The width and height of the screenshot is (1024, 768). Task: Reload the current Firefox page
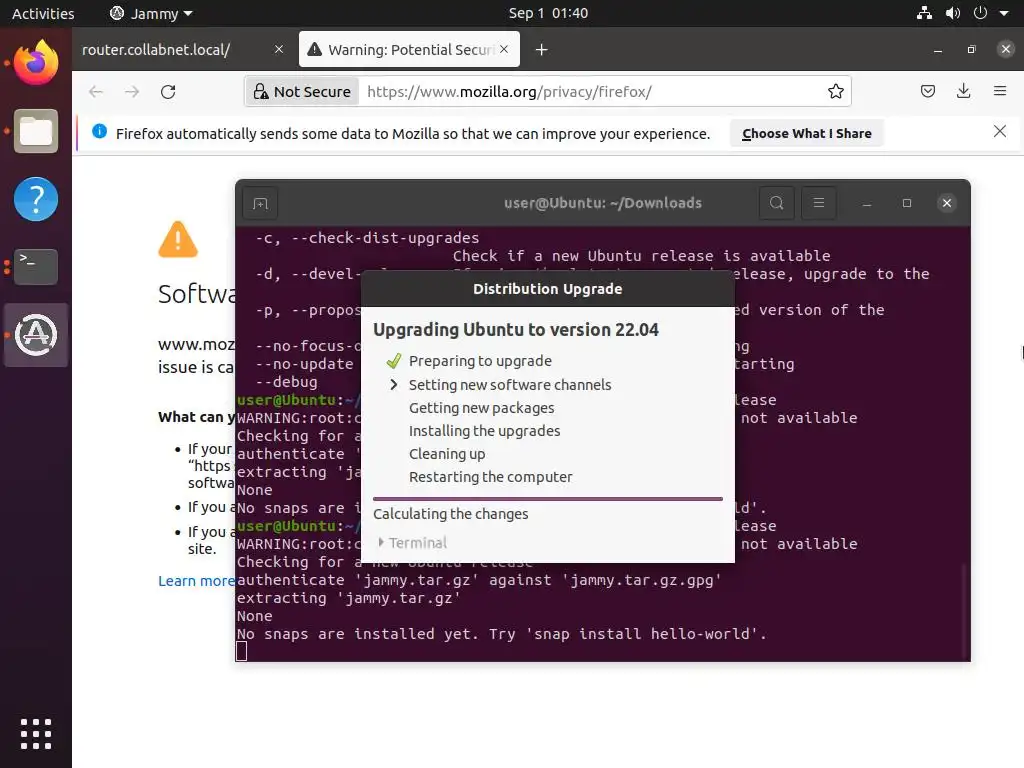click(x=168, y=91)
